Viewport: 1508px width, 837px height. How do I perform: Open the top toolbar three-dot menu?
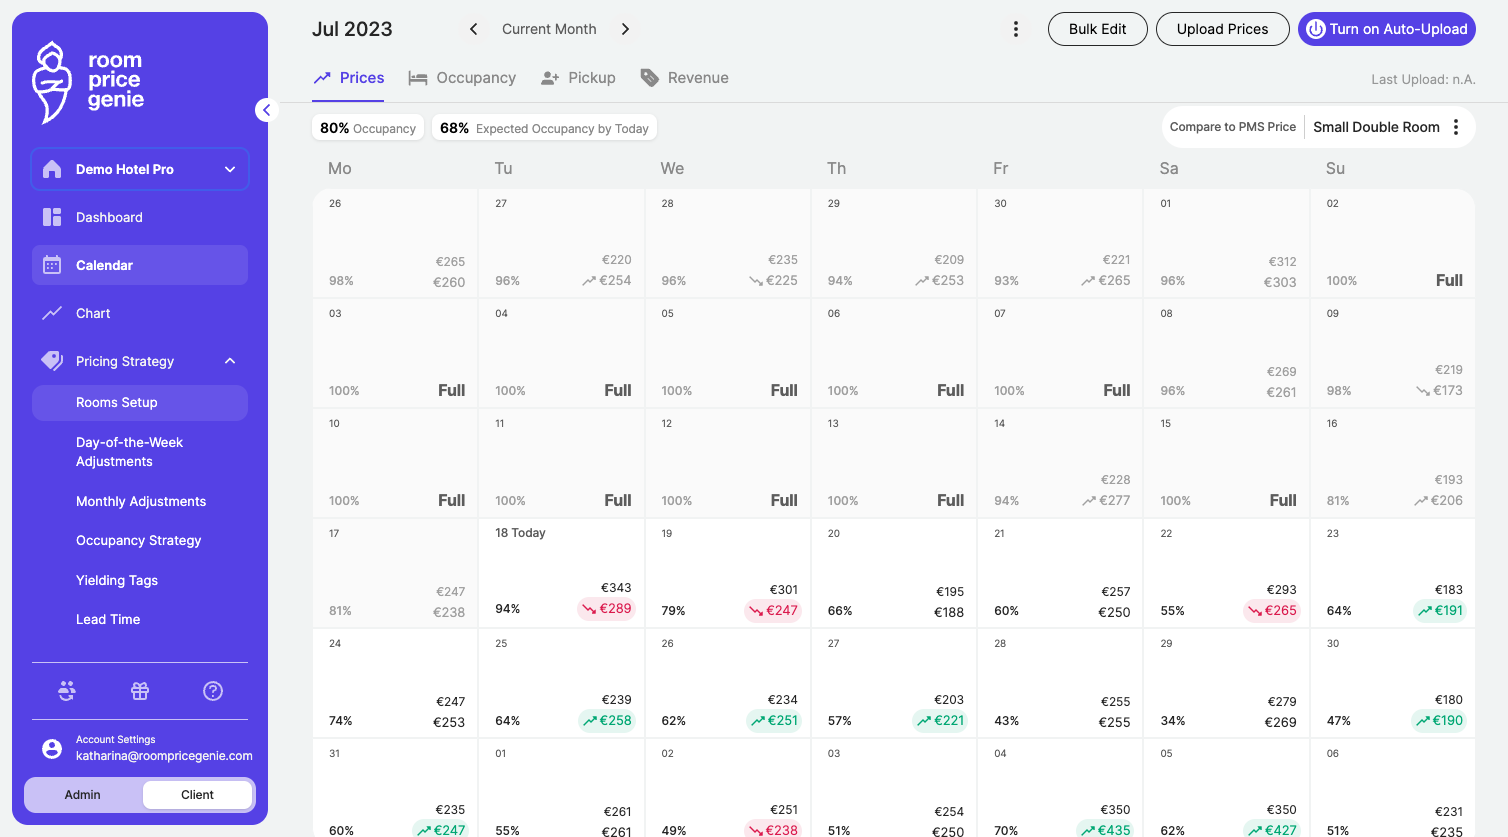click(x=1016, y=29)
